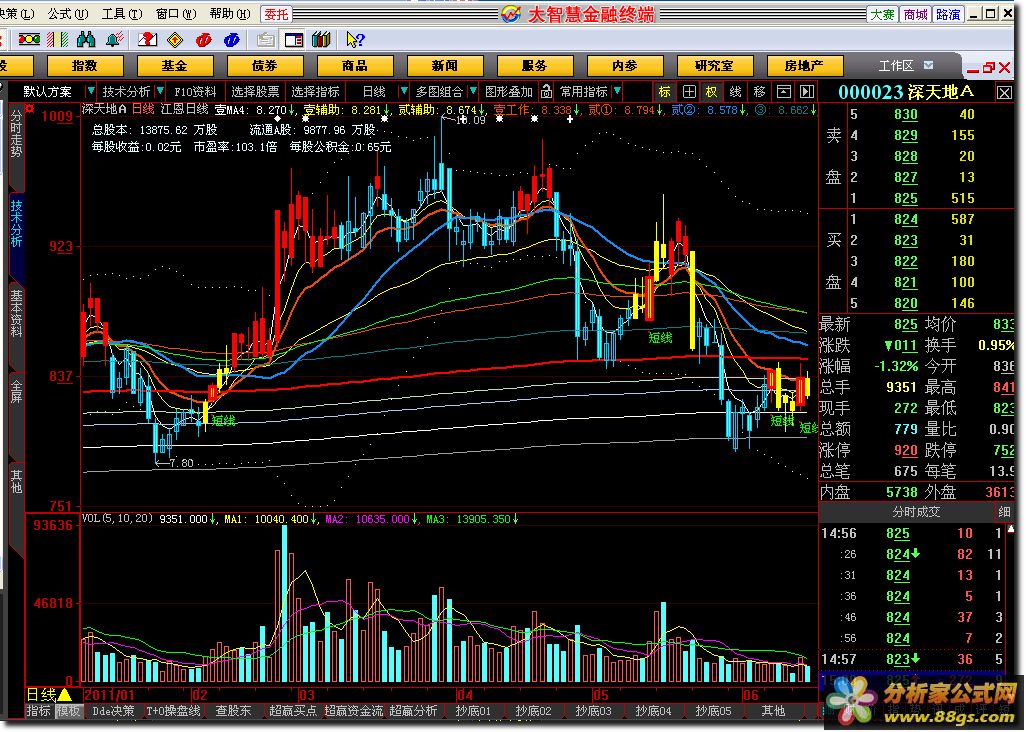The width and height of the screenshot is (1026, 732).
Task: Click the 委托 order button
Action: coord(277,14)
